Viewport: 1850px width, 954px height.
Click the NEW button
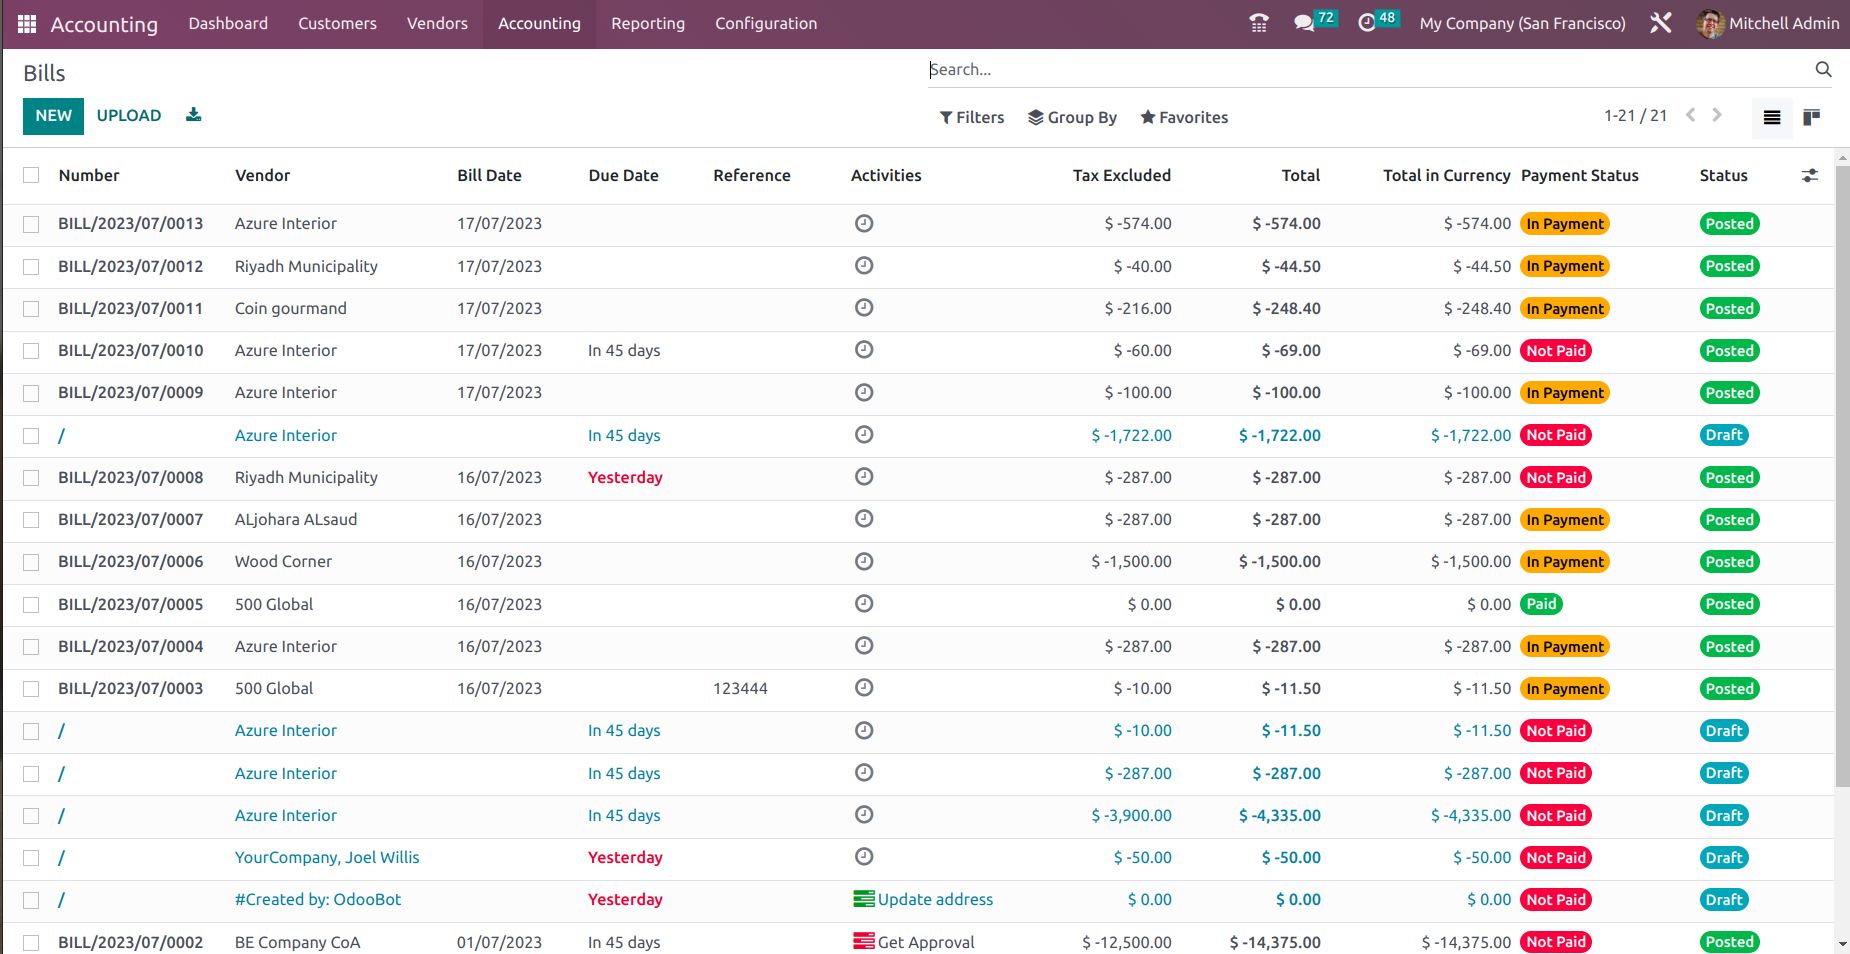point(52,115)
